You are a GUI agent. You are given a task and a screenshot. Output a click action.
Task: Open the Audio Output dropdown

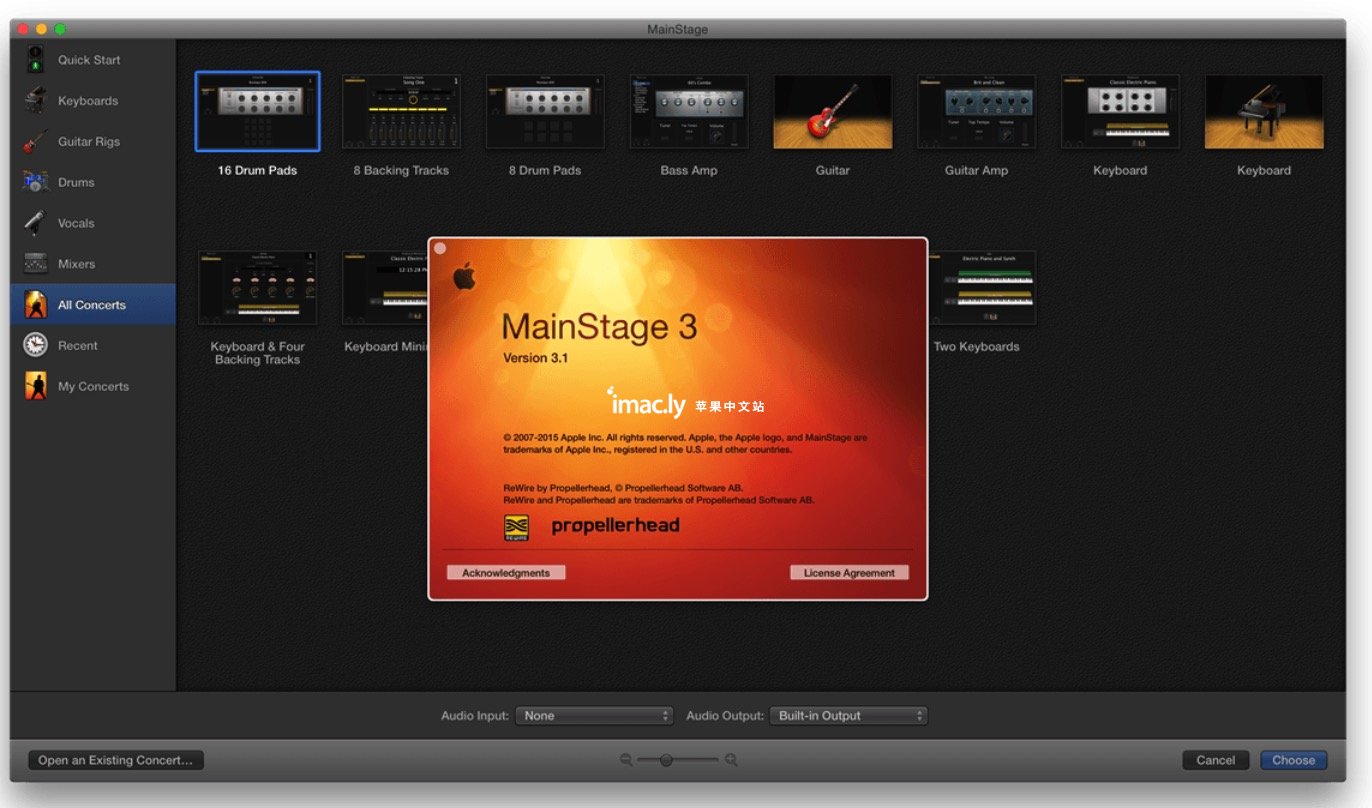849,716
